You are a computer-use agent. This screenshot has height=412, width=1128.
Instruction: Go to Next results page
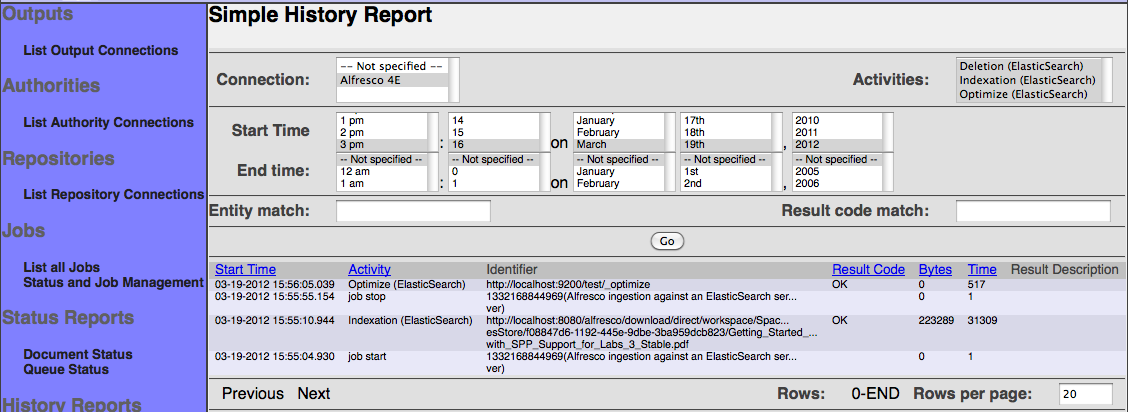[x=313, y=394]
